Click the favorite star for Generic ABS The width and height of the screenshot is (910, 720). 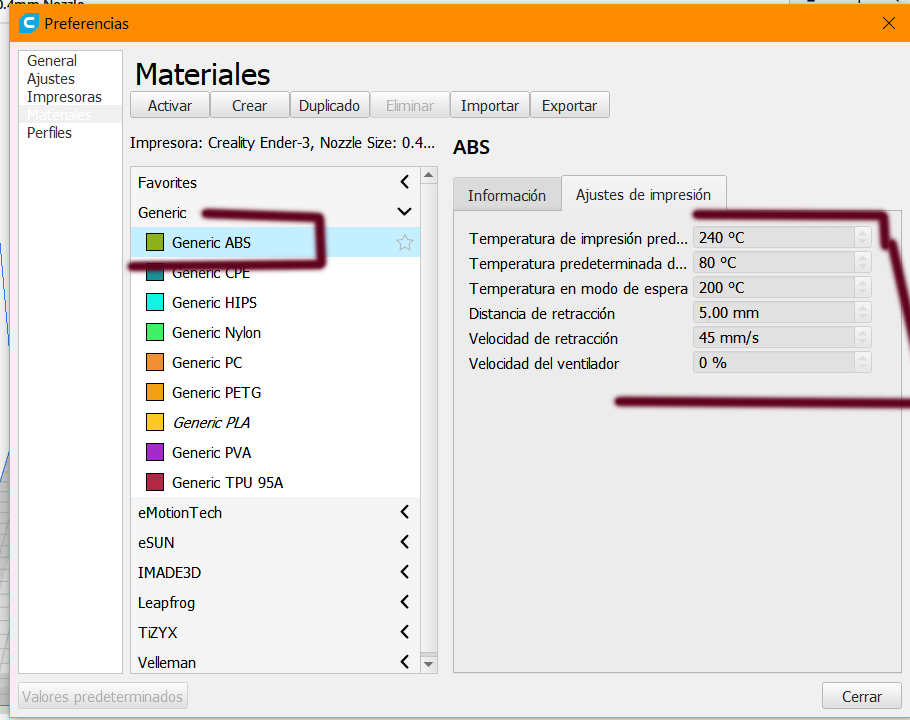tap(404, 243)
